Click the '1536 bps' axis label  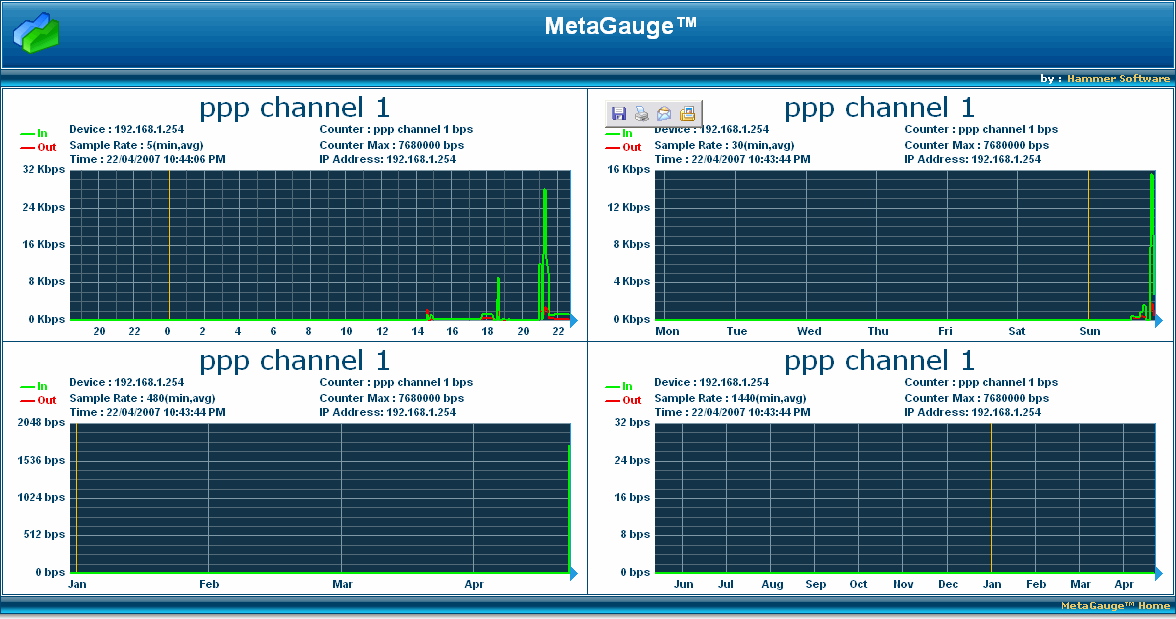point(41,460)
